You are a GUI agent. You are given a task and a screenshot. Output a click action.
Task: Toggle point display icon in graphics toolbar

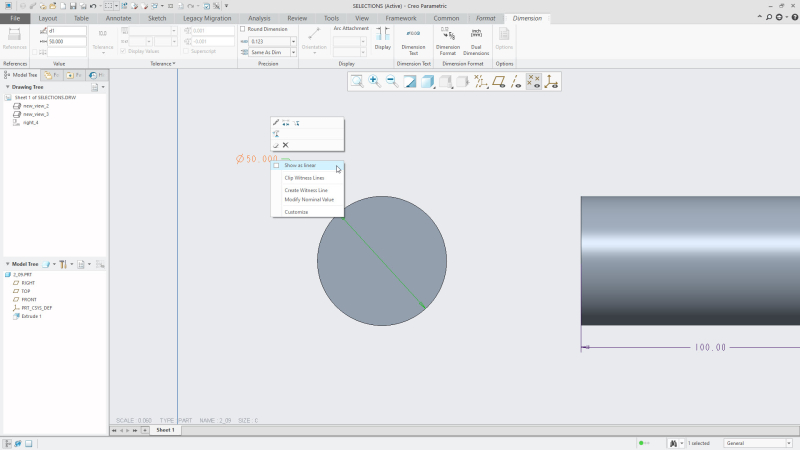534,82
